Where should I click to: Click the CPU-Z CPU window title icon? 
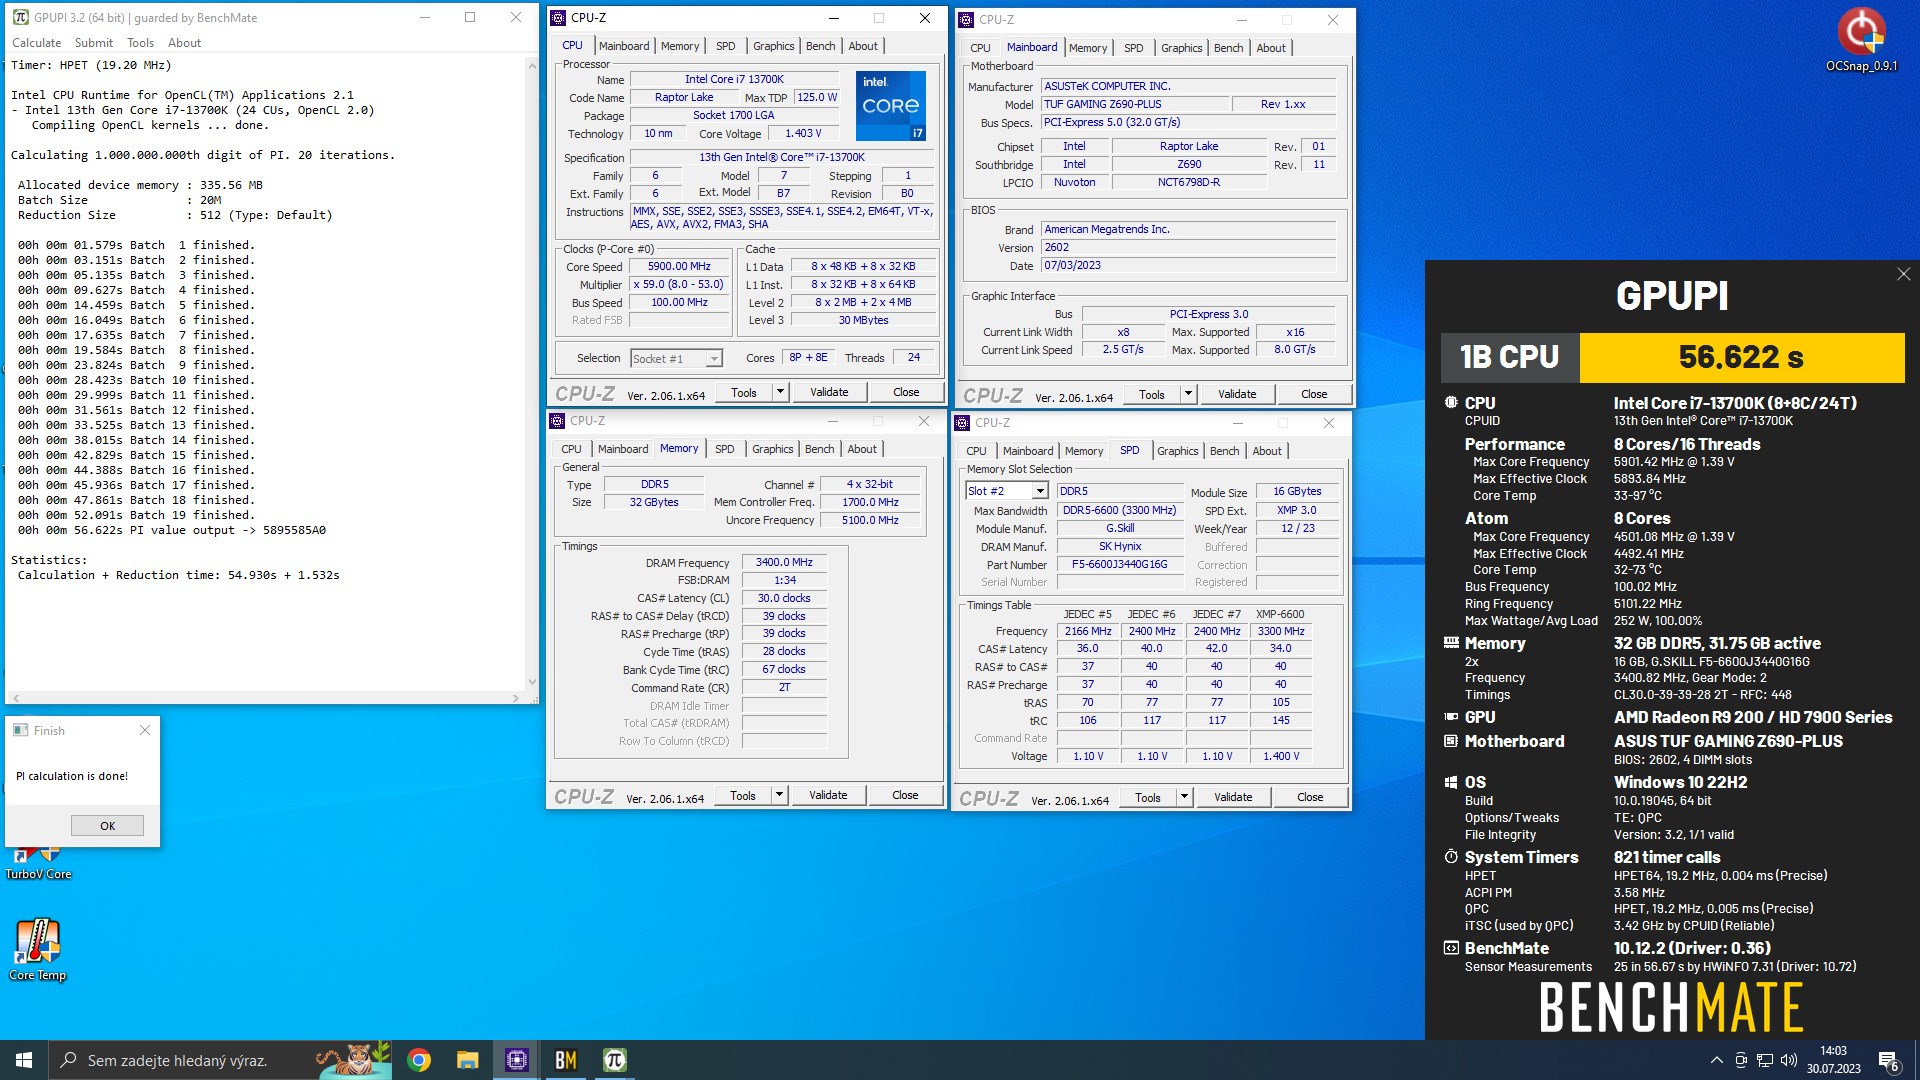(x=559, y=18)
